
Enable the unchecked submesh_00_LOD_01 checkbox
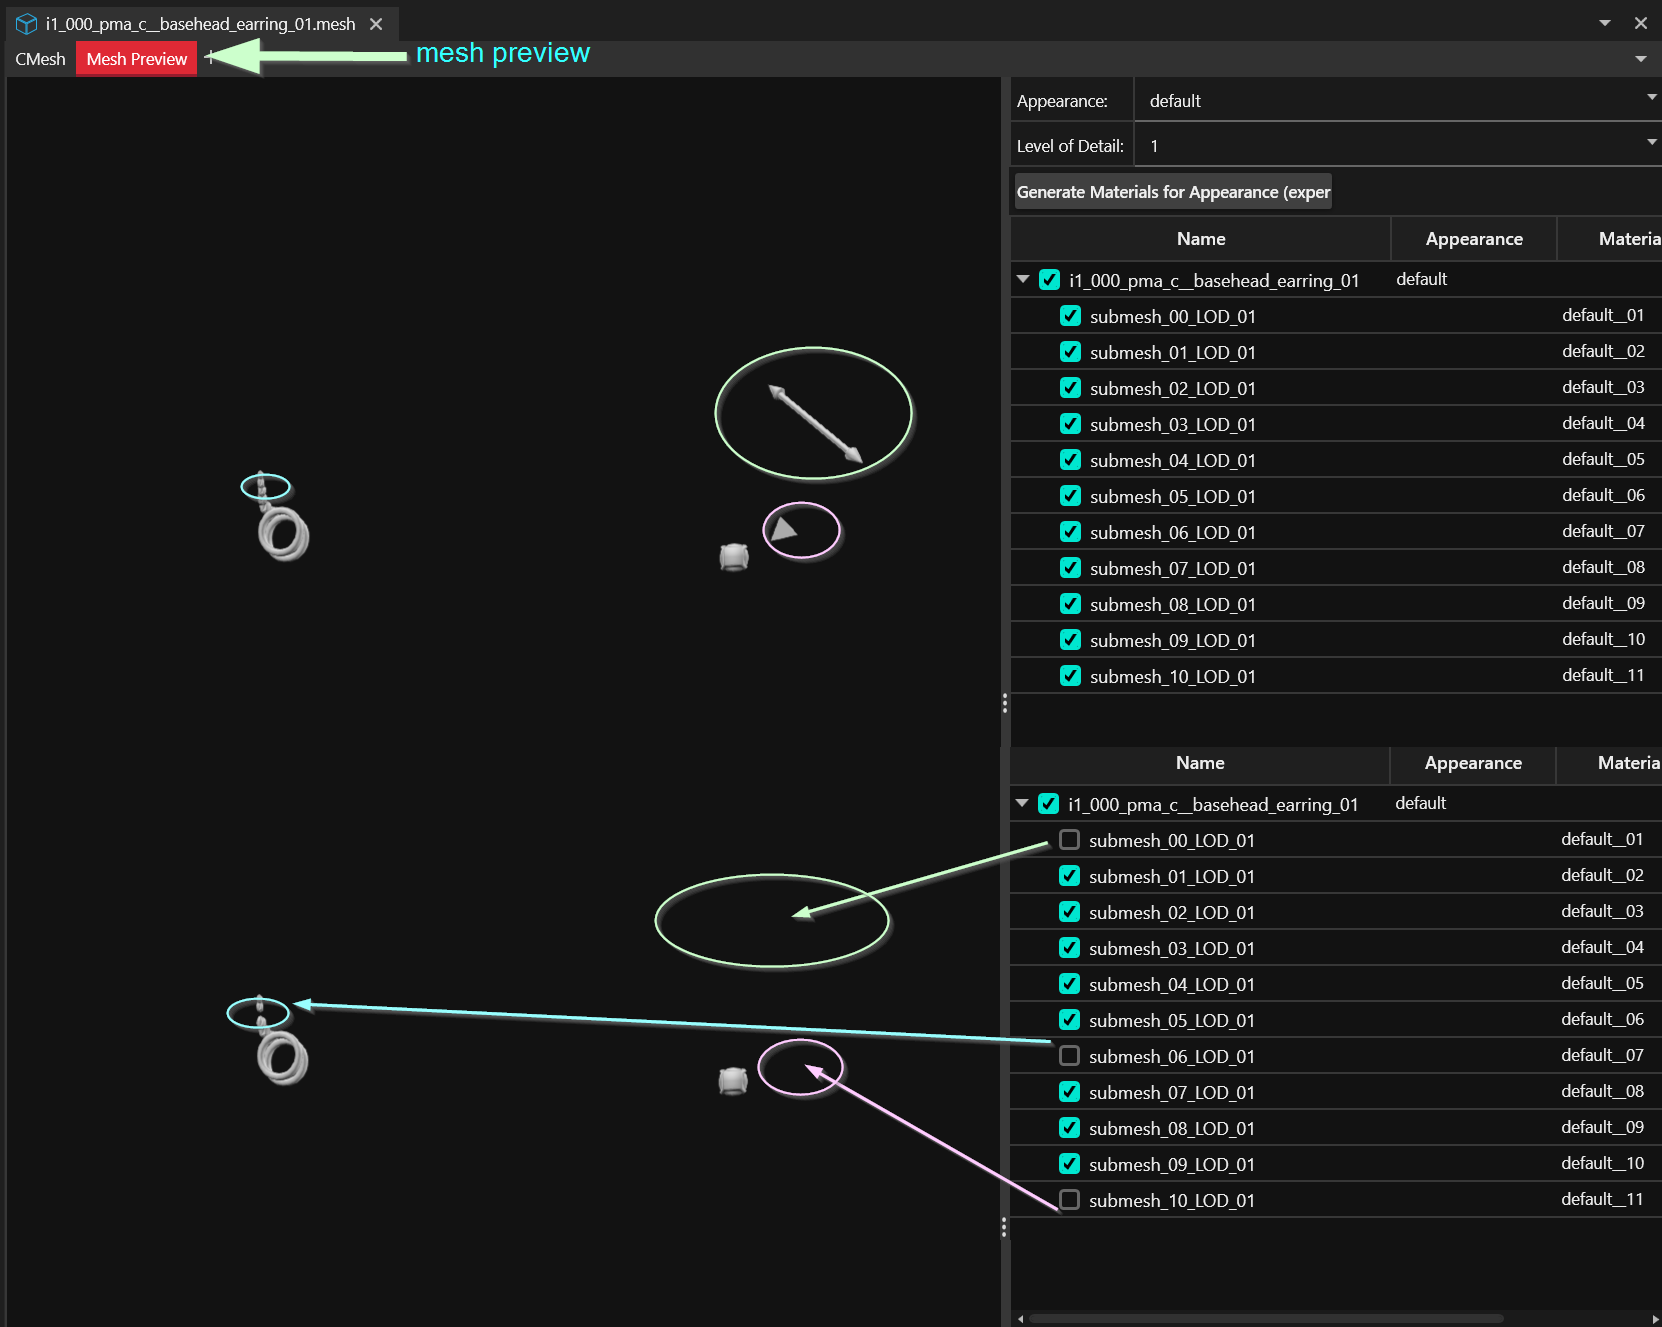[x=1069, y=840]
